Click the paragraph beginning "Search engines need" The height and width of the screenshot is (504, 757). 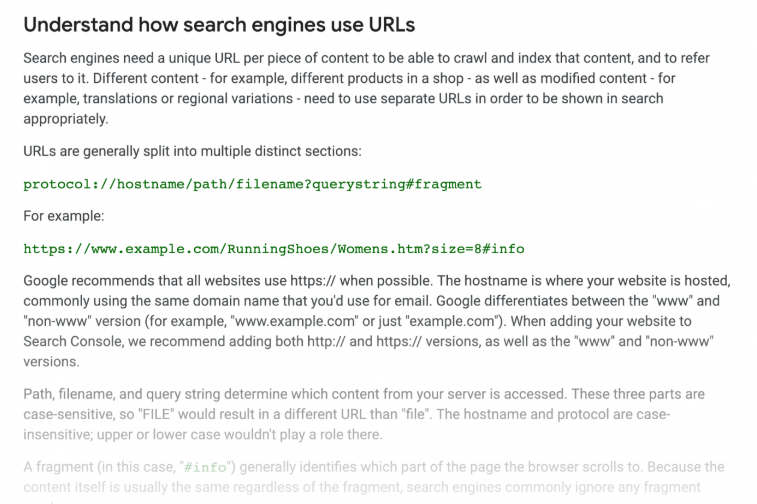[x=366, y=88]
